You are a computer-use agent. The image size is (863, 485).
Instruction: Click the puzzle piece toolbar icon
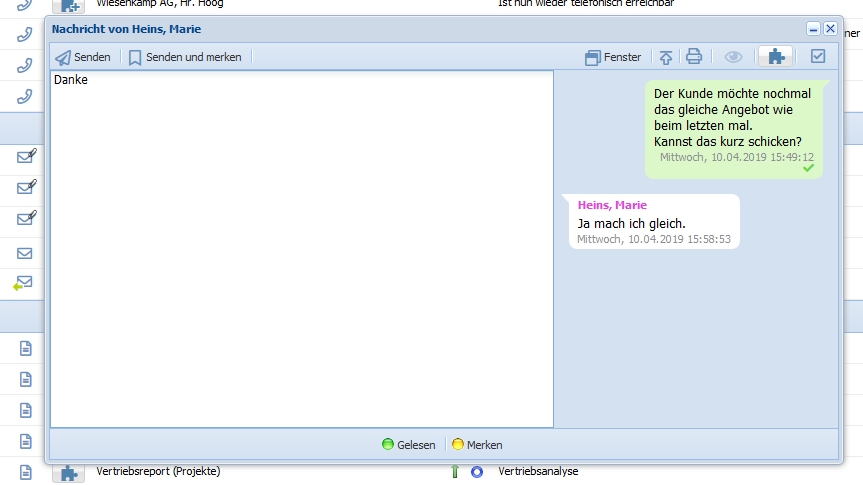(x=775, y=57)
